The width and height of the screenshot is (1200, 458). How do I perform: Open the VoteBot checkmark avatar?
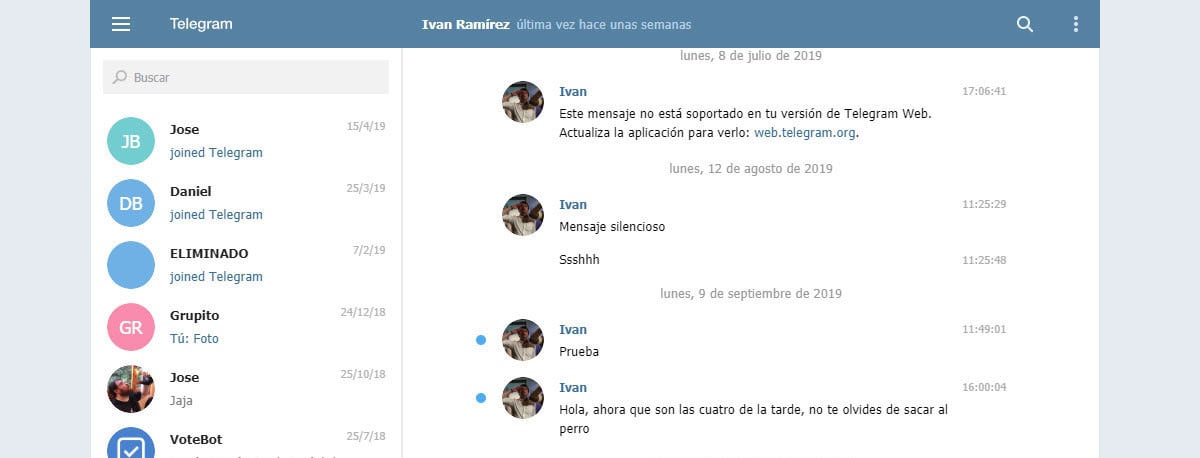[131, 445]
